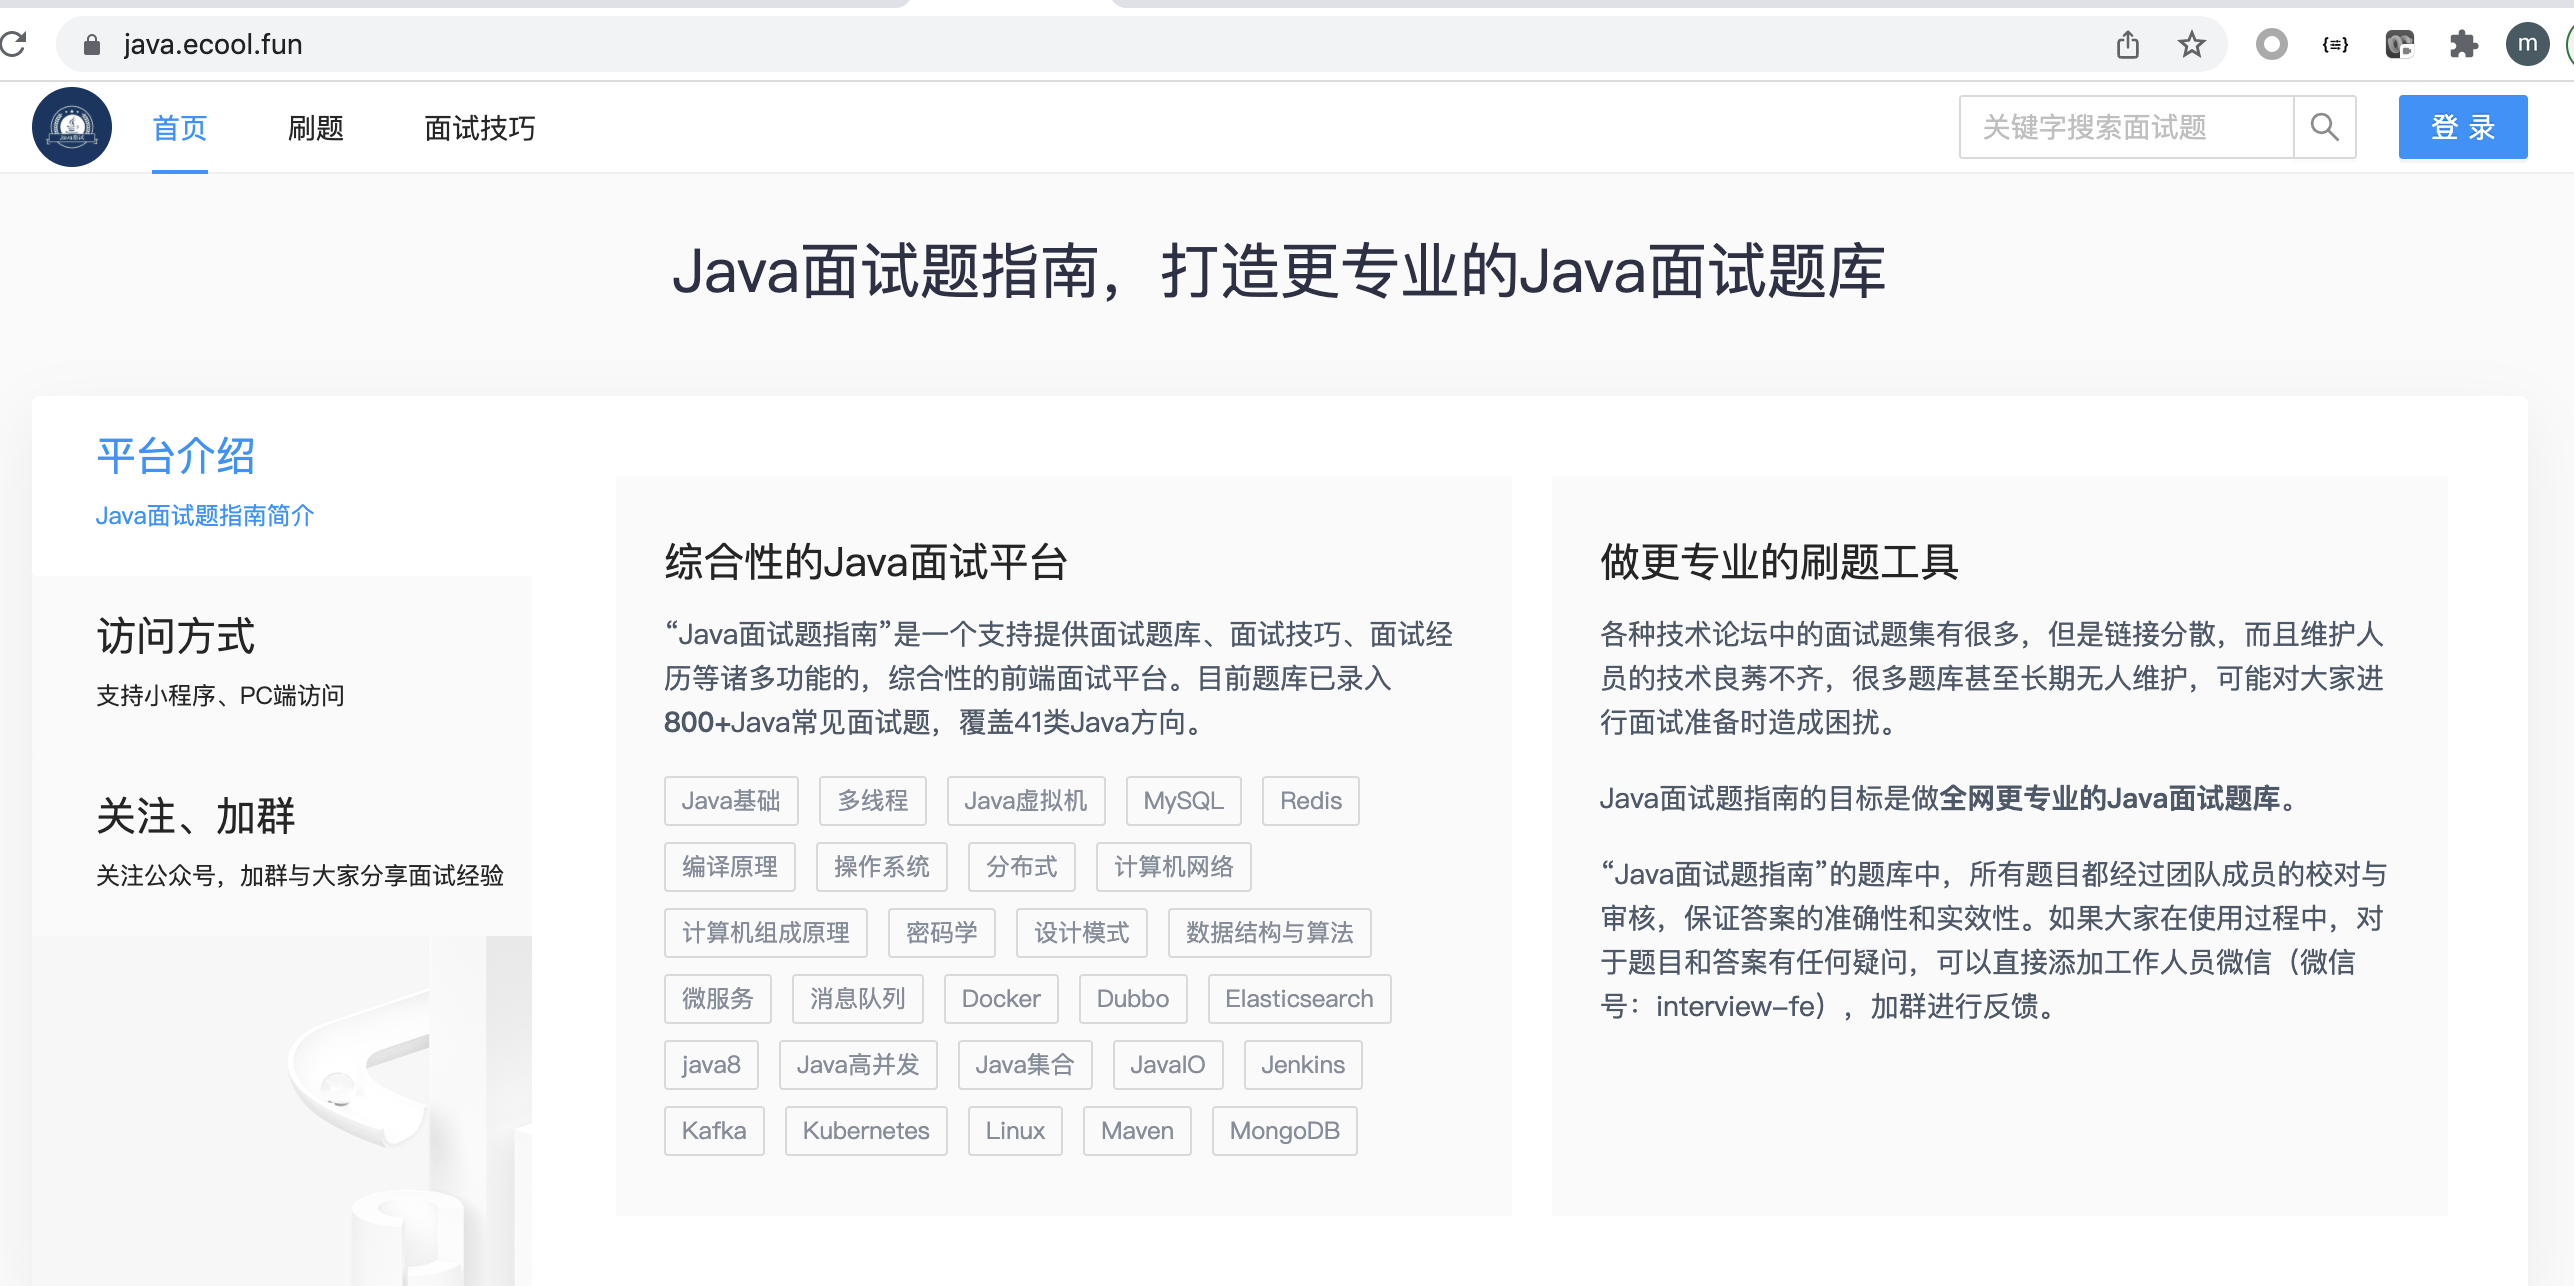This screenshot has width=2574, height=1286.
Task: Click the Java高并发 tag
Action: pyautogui.click(x=858, y=1065)
